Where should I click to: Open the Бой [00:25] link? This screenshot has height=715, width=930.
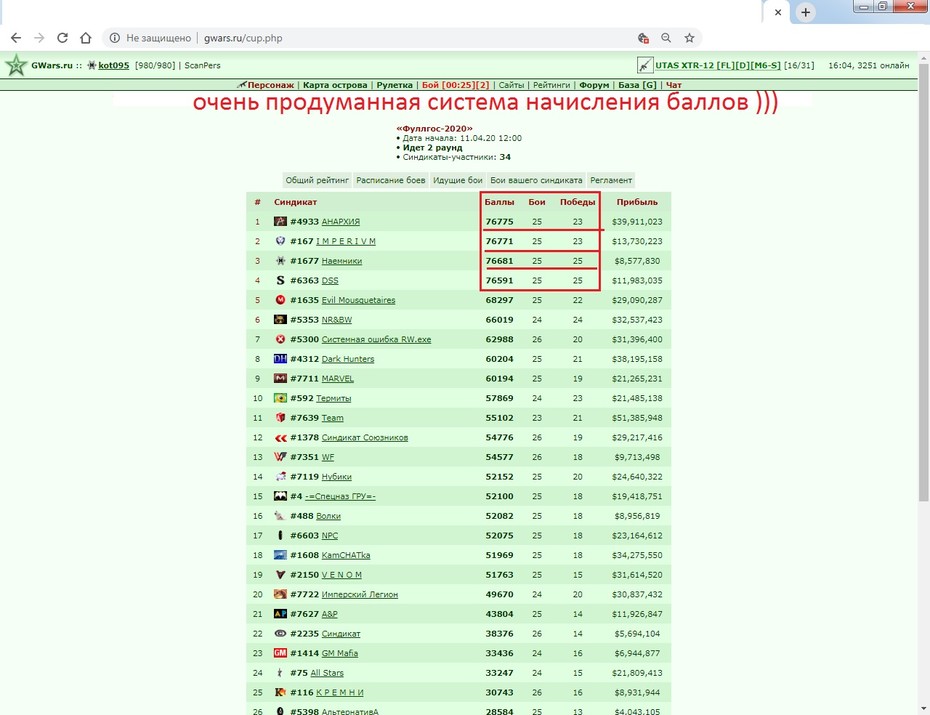pos(456,85)
